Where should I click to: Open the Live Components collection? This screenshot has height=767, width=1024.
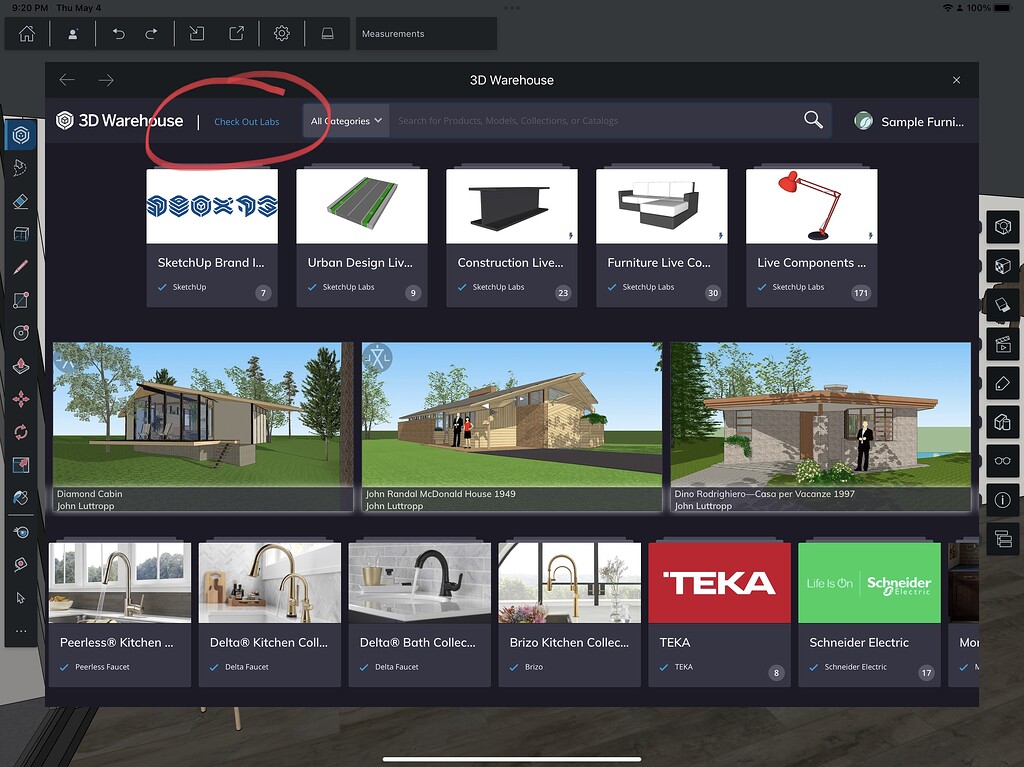pyautogui.click(x=811, y=237)
